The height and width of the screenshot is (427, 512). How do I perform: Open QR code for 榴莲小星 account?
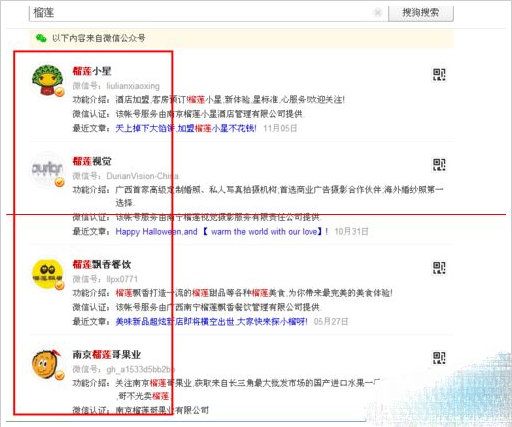[439, 75]
